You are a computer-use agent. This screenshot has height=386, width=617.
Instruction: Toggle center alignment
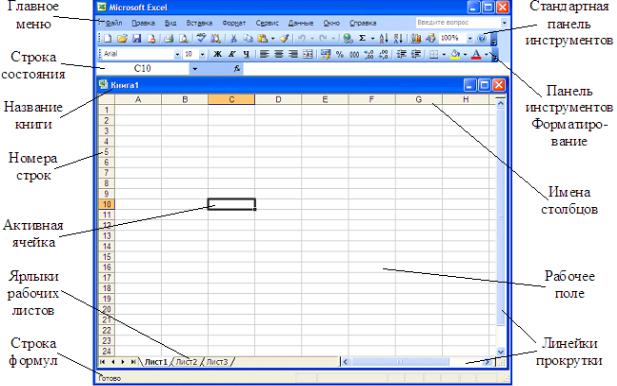pyautogui.click(x=279, y=54)
